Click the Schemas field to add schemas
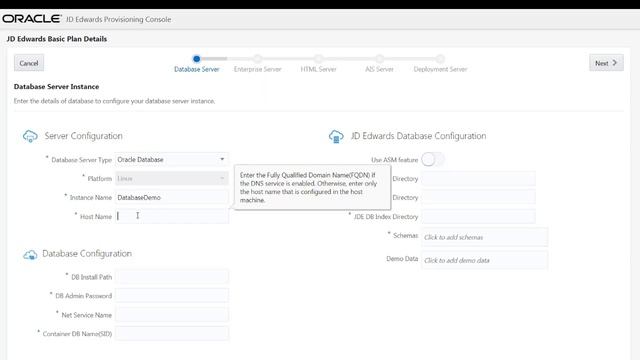This screenshot has width=640, height=360. tap(484, 237)
